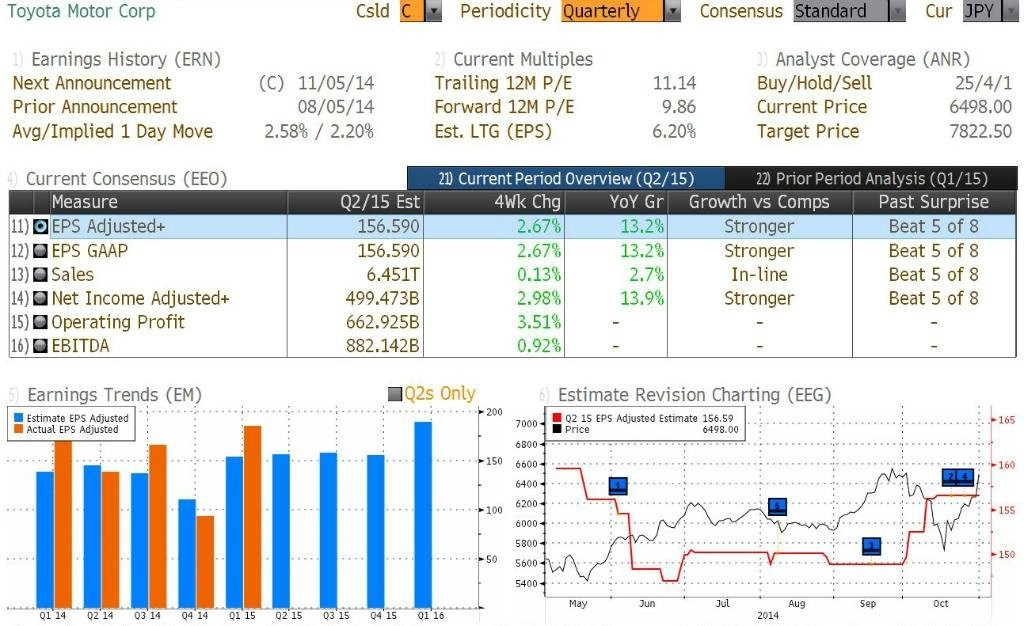Click the red EPS Adjusted Estimate legend swatch
This screenshot has height=626, width=1024.
click(556, 418)
